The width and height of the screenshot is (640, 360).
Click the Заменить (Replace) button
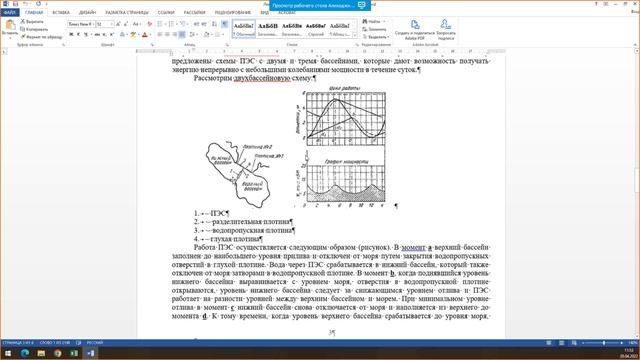tap(374, 29)
